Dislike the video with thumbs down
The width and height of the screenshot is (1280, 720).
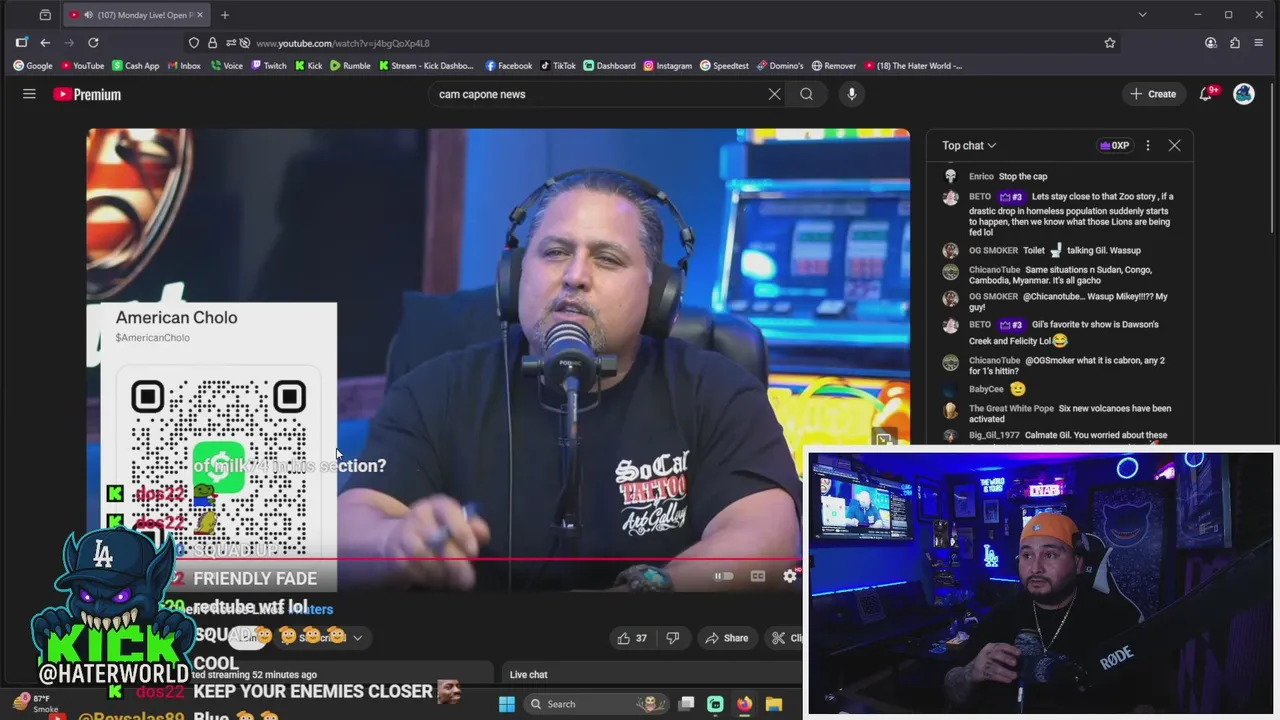(x=672, y=638)
